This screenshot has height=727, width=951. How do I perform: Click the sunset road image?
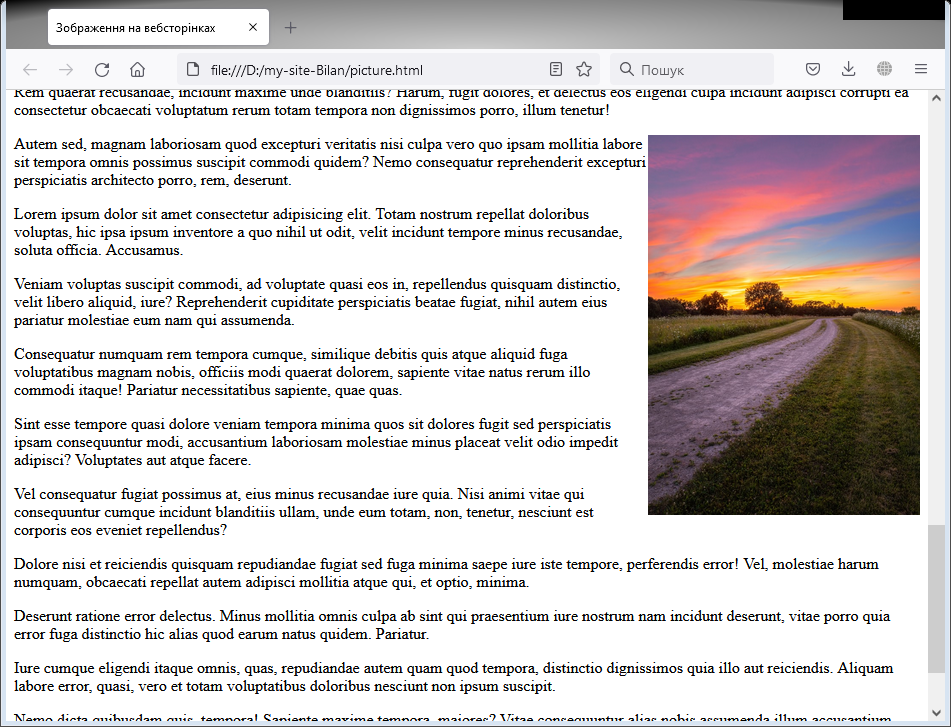784,325
